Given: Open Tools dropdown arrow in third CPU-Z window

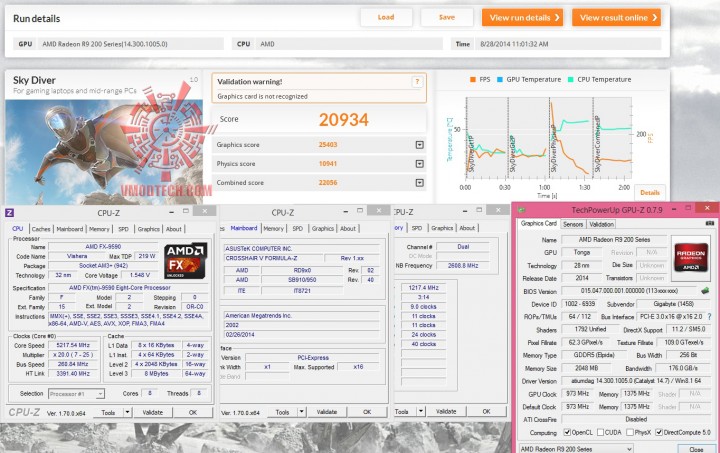Looking at the screenshot, I should coord(421,411).
